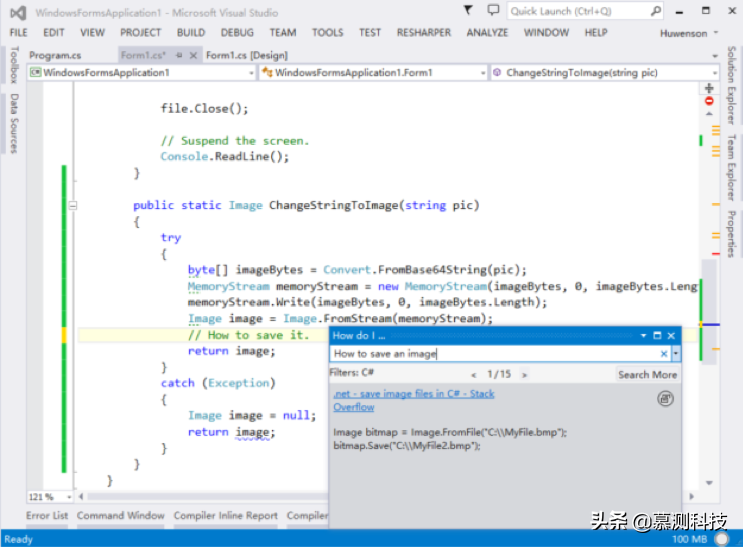743x547 pixels.
Task: Open the WINDOW menu
Action: click(546, 33)
